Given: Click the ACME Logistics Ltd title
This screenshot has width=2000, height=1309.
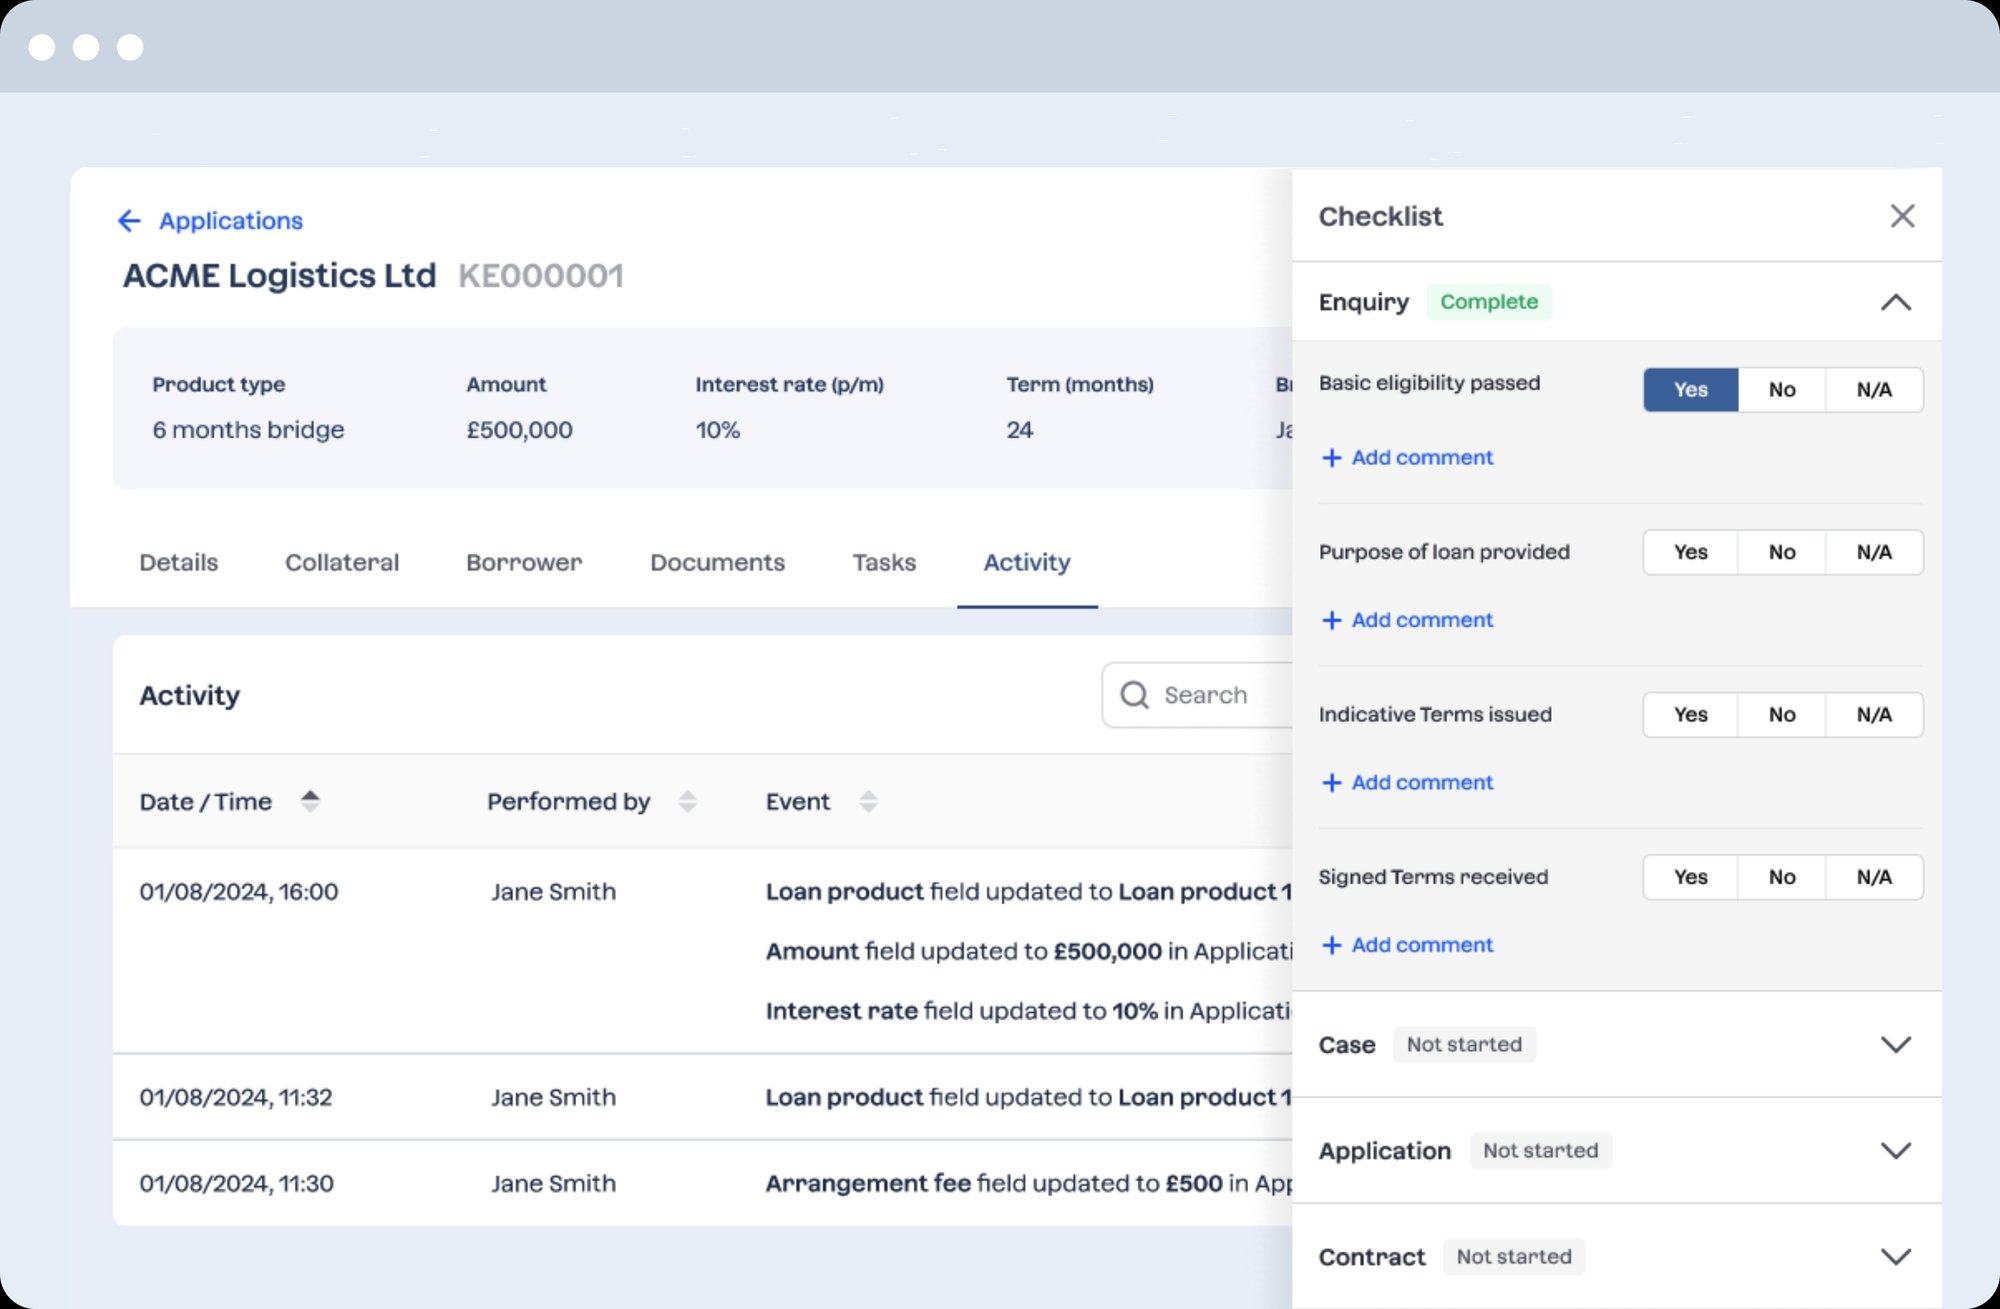Looking at the screenshot, I should [x=279, y=275].
